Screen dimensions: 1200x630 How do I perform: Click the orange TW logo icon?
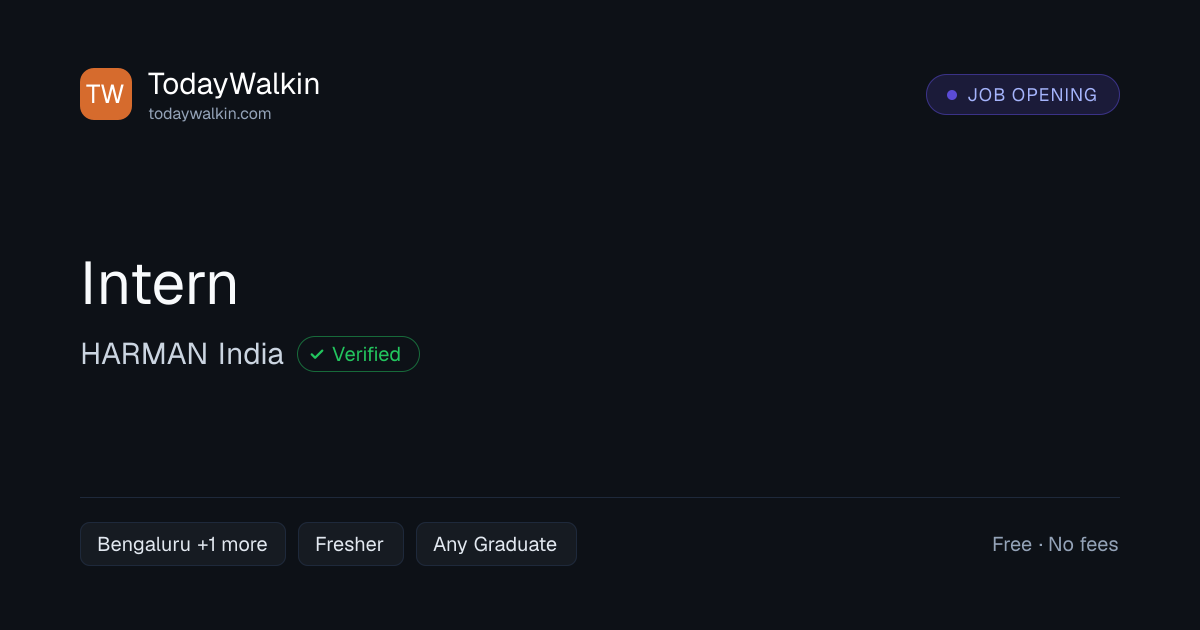click(x=106, y=94)
